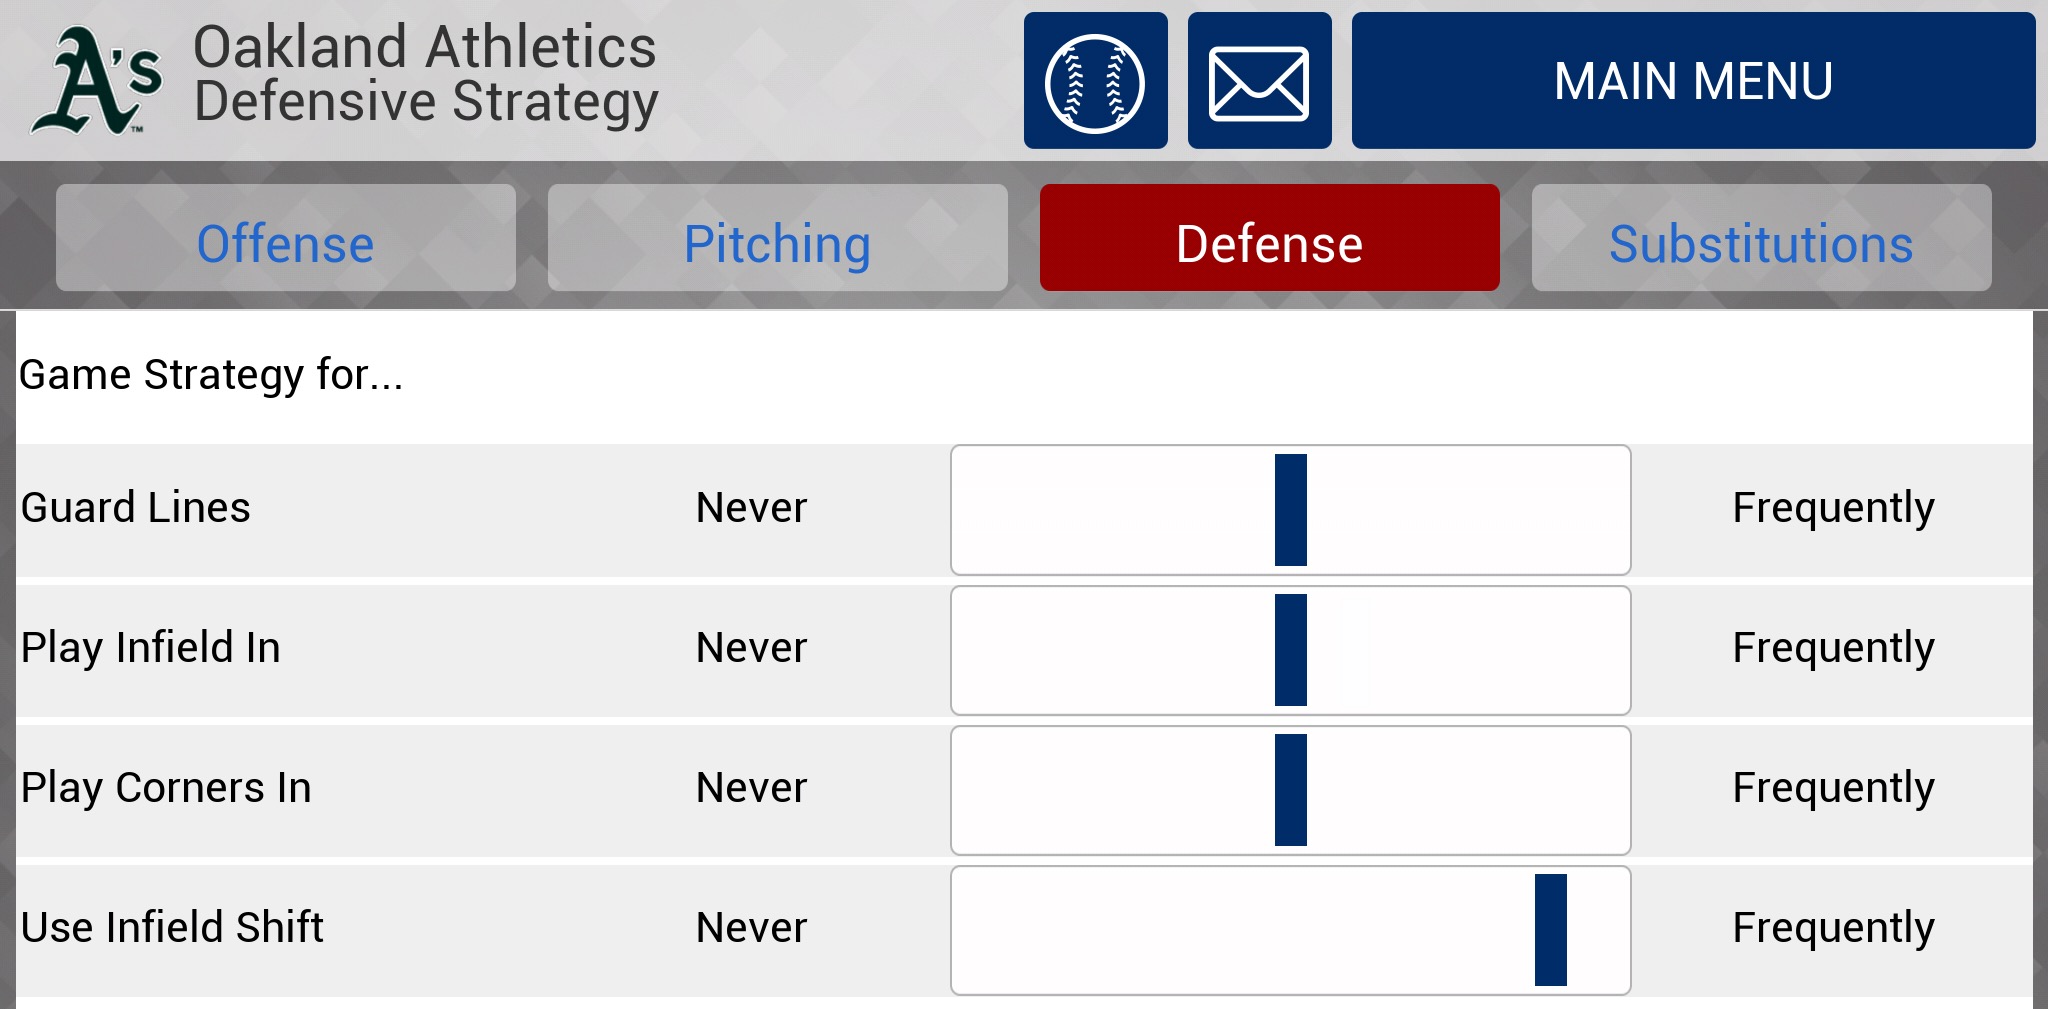Image resolution: width=2048 pixels, height=1009 pixels.
Task: Click Frequently beside Play Infield In
Action: (x=1833, y=648)
